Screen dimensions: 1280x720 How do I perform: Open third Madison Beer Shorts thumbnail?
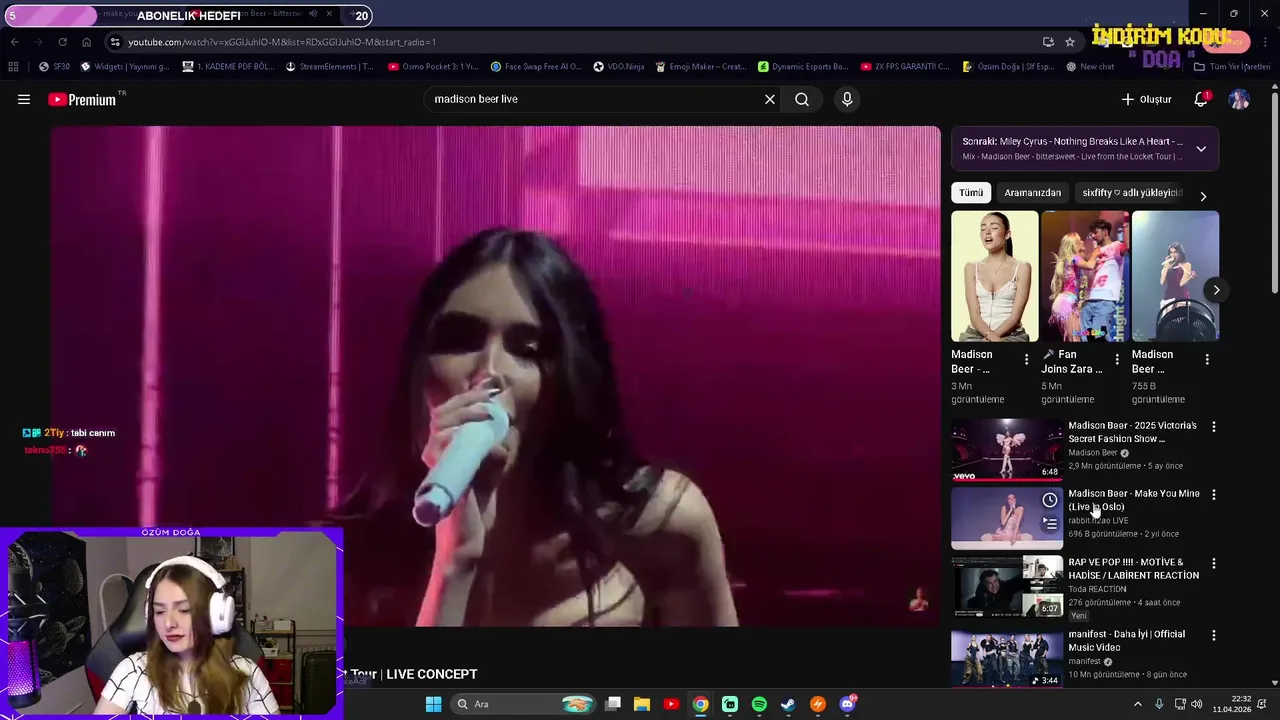point(1175,276)
